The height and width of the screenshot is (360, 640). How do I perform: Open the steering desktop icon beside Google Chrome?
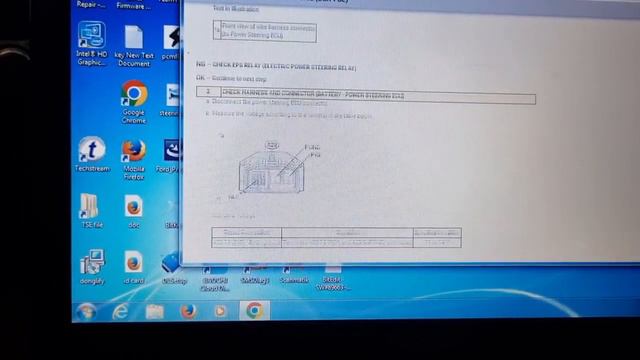(x=171, y=100)
